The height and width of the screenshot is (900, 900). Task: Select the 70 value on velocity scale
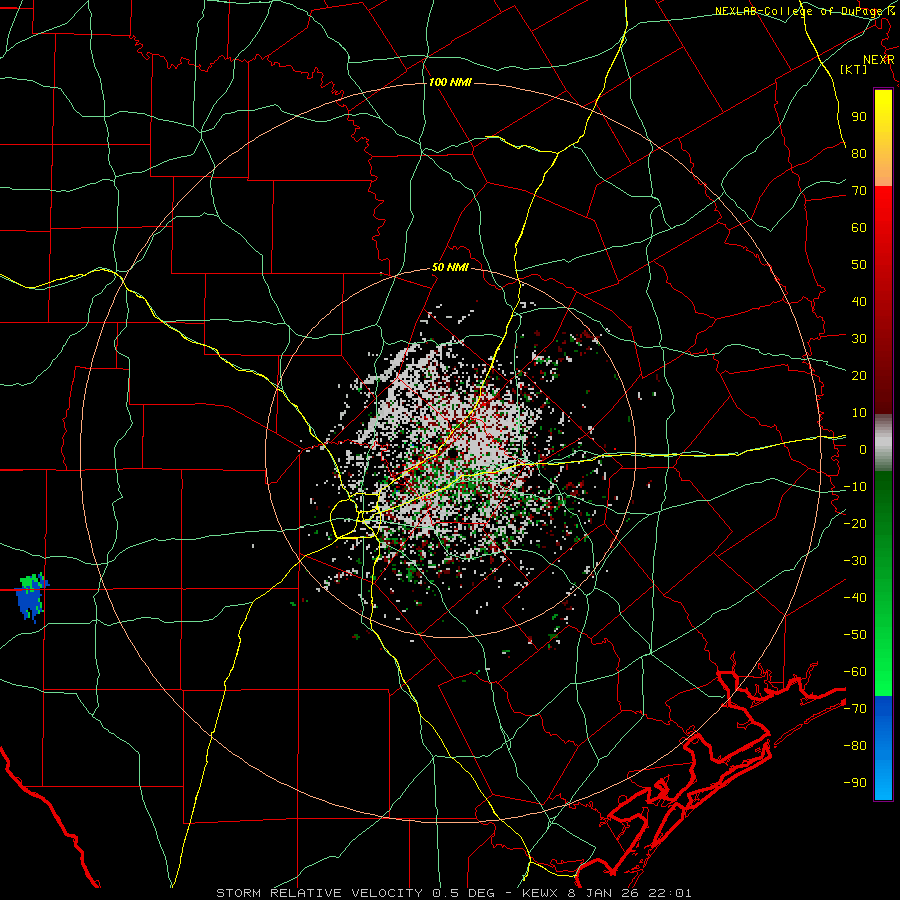(859, 191)
